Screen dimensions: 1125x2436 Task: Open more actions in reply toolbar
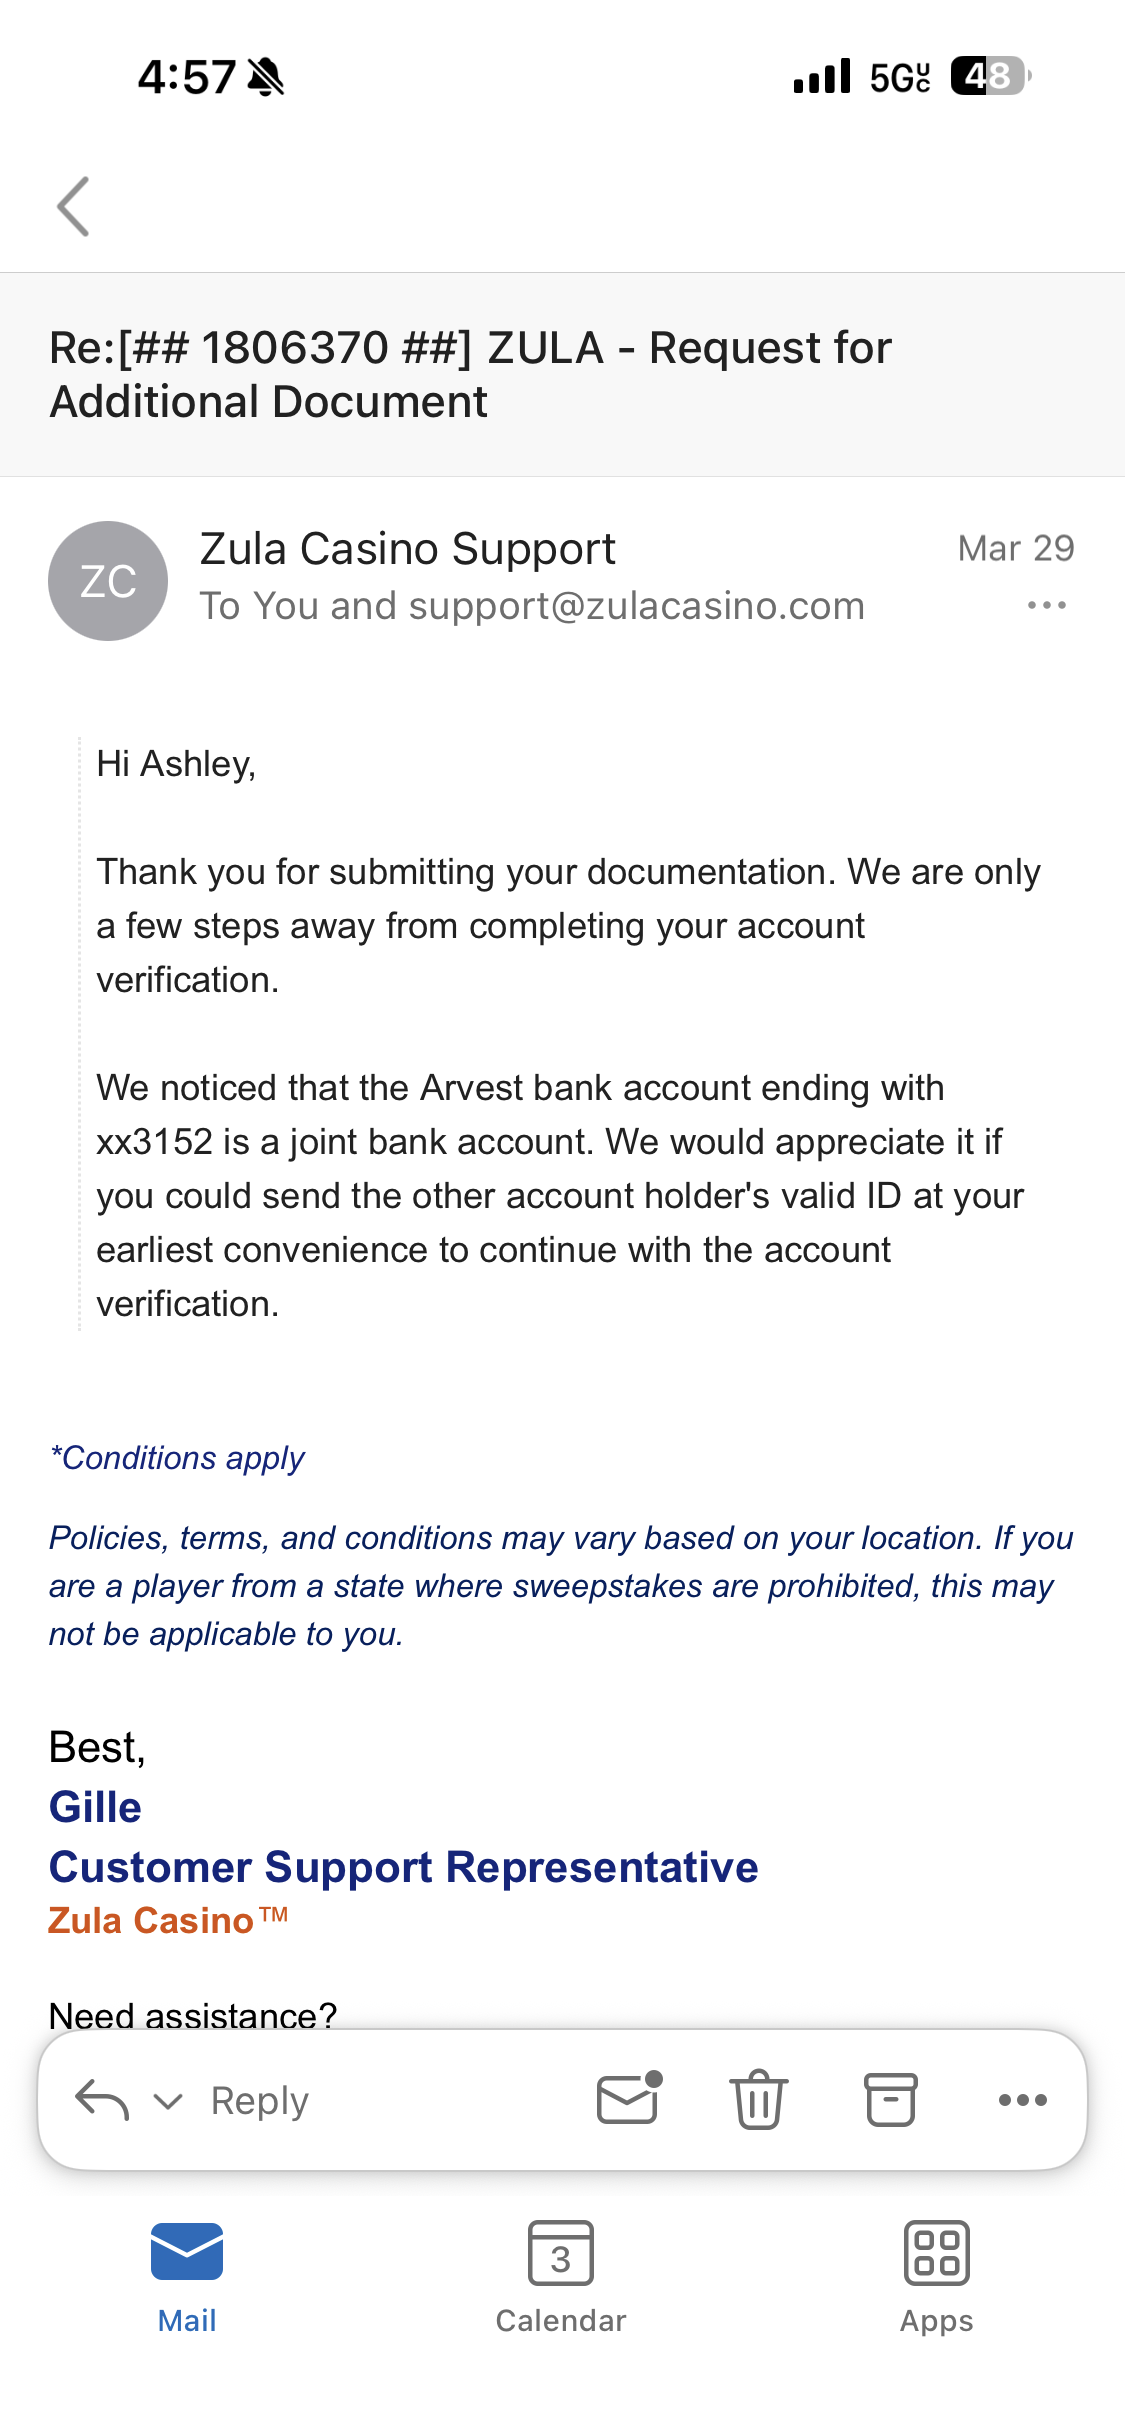click(x=1023, y=2100)
